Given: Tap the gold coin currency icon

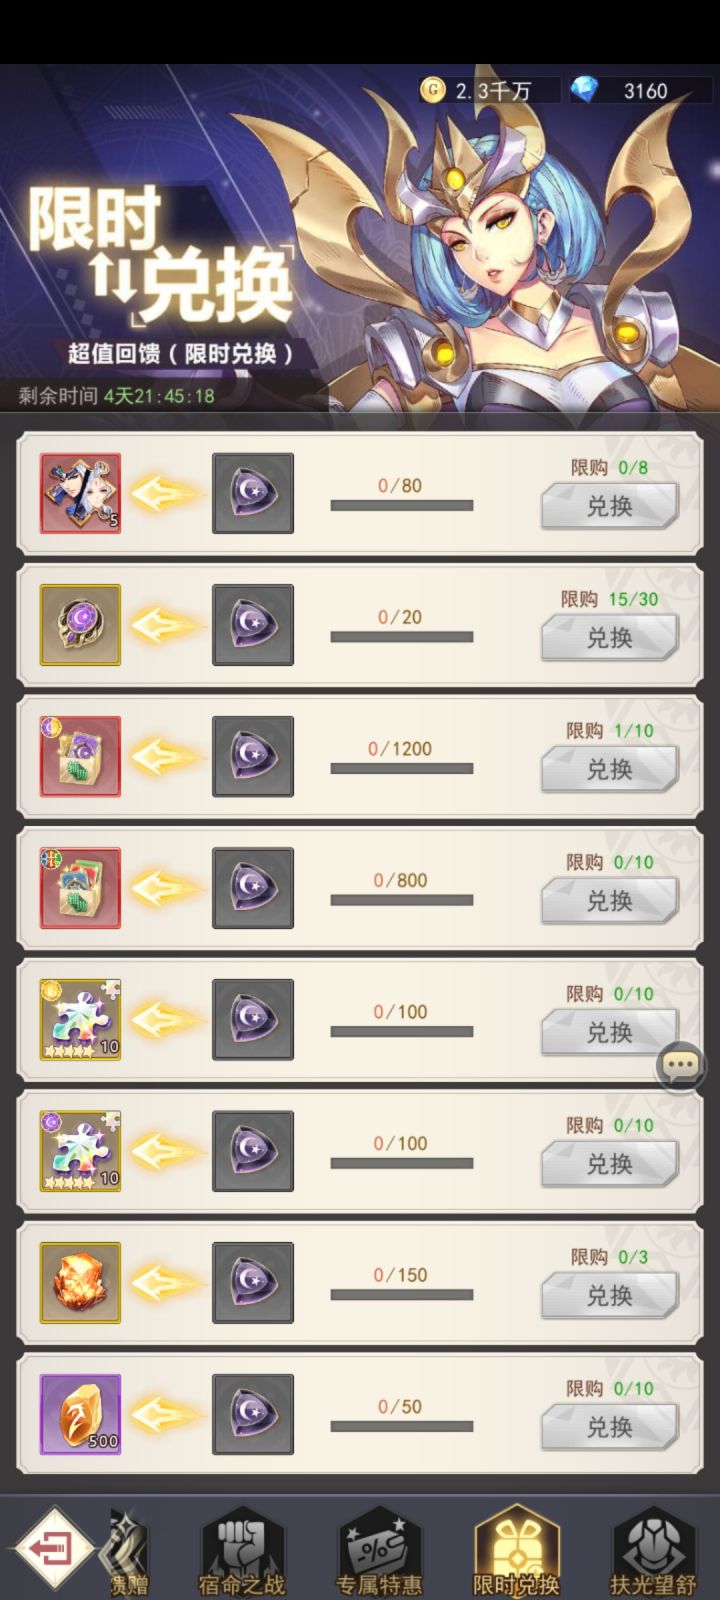Looking at the screenshot, I should click(x=433, y=90).
